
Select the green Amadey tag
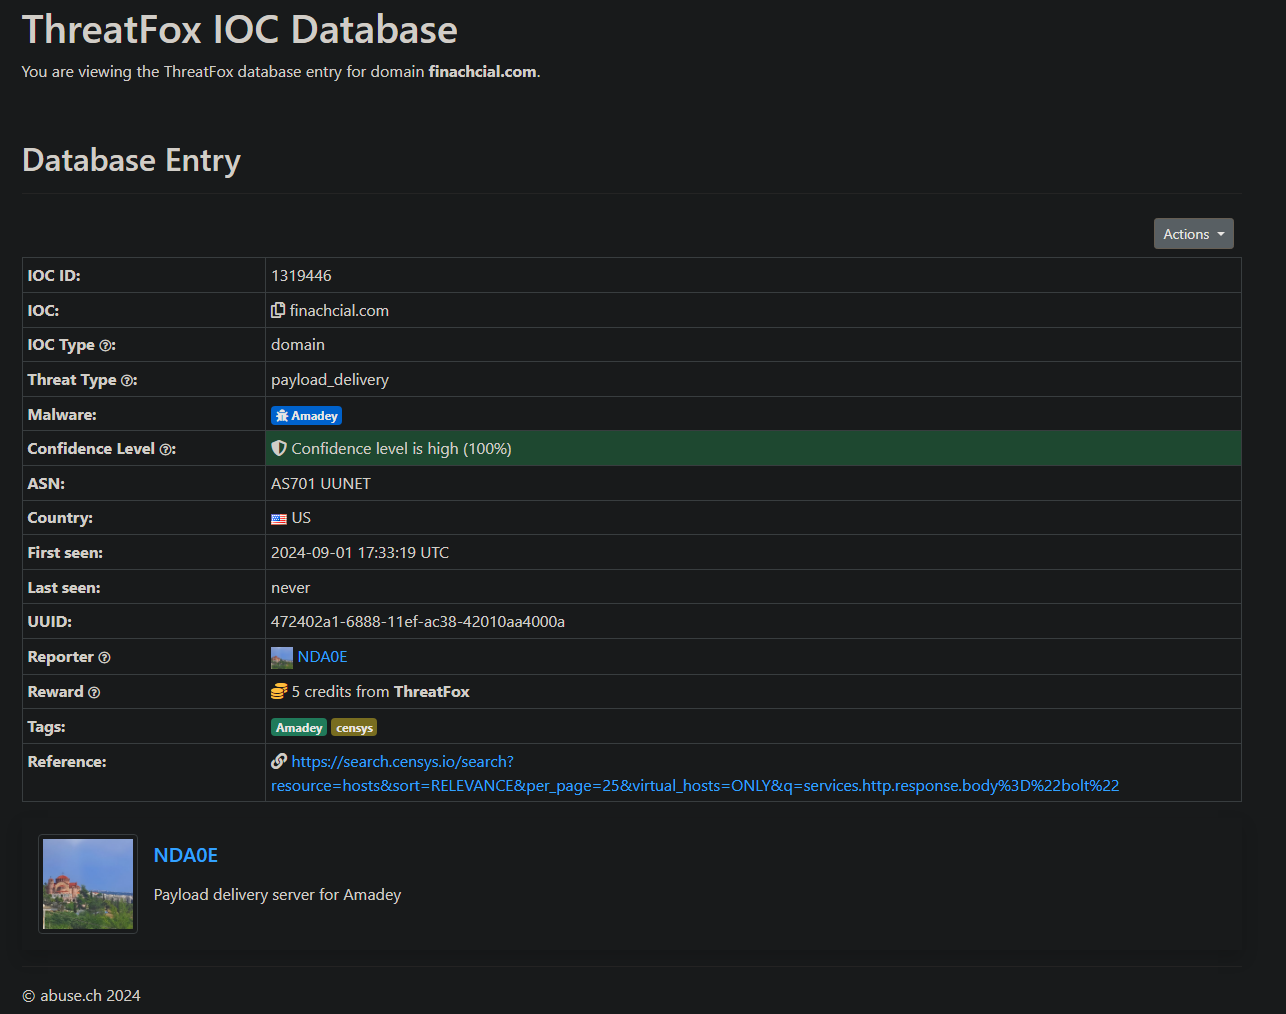[299, 728]
